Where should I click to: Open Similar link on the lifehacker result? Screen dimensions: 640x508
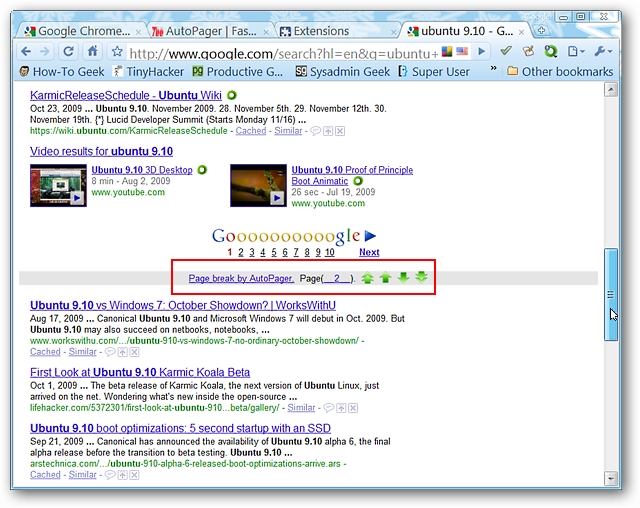(x=301, y=408)
